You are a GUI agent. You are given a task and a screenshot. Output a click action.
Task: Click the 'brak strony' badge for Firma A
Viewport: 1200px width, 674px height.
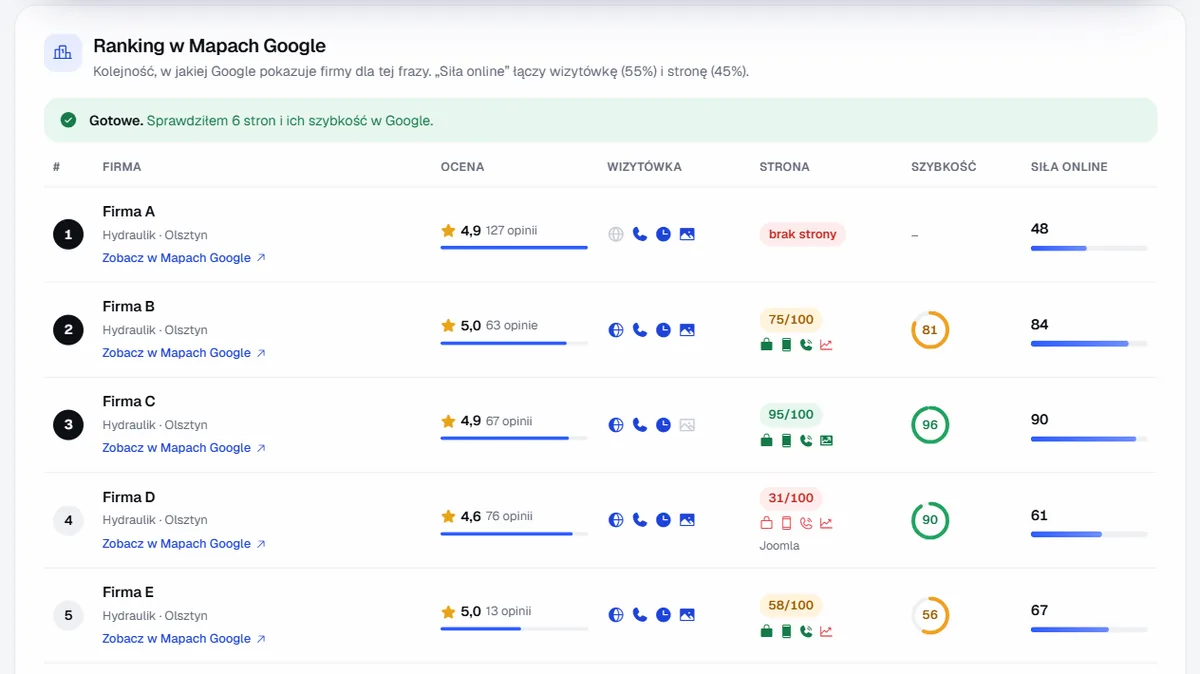click(x=803, y=235)
